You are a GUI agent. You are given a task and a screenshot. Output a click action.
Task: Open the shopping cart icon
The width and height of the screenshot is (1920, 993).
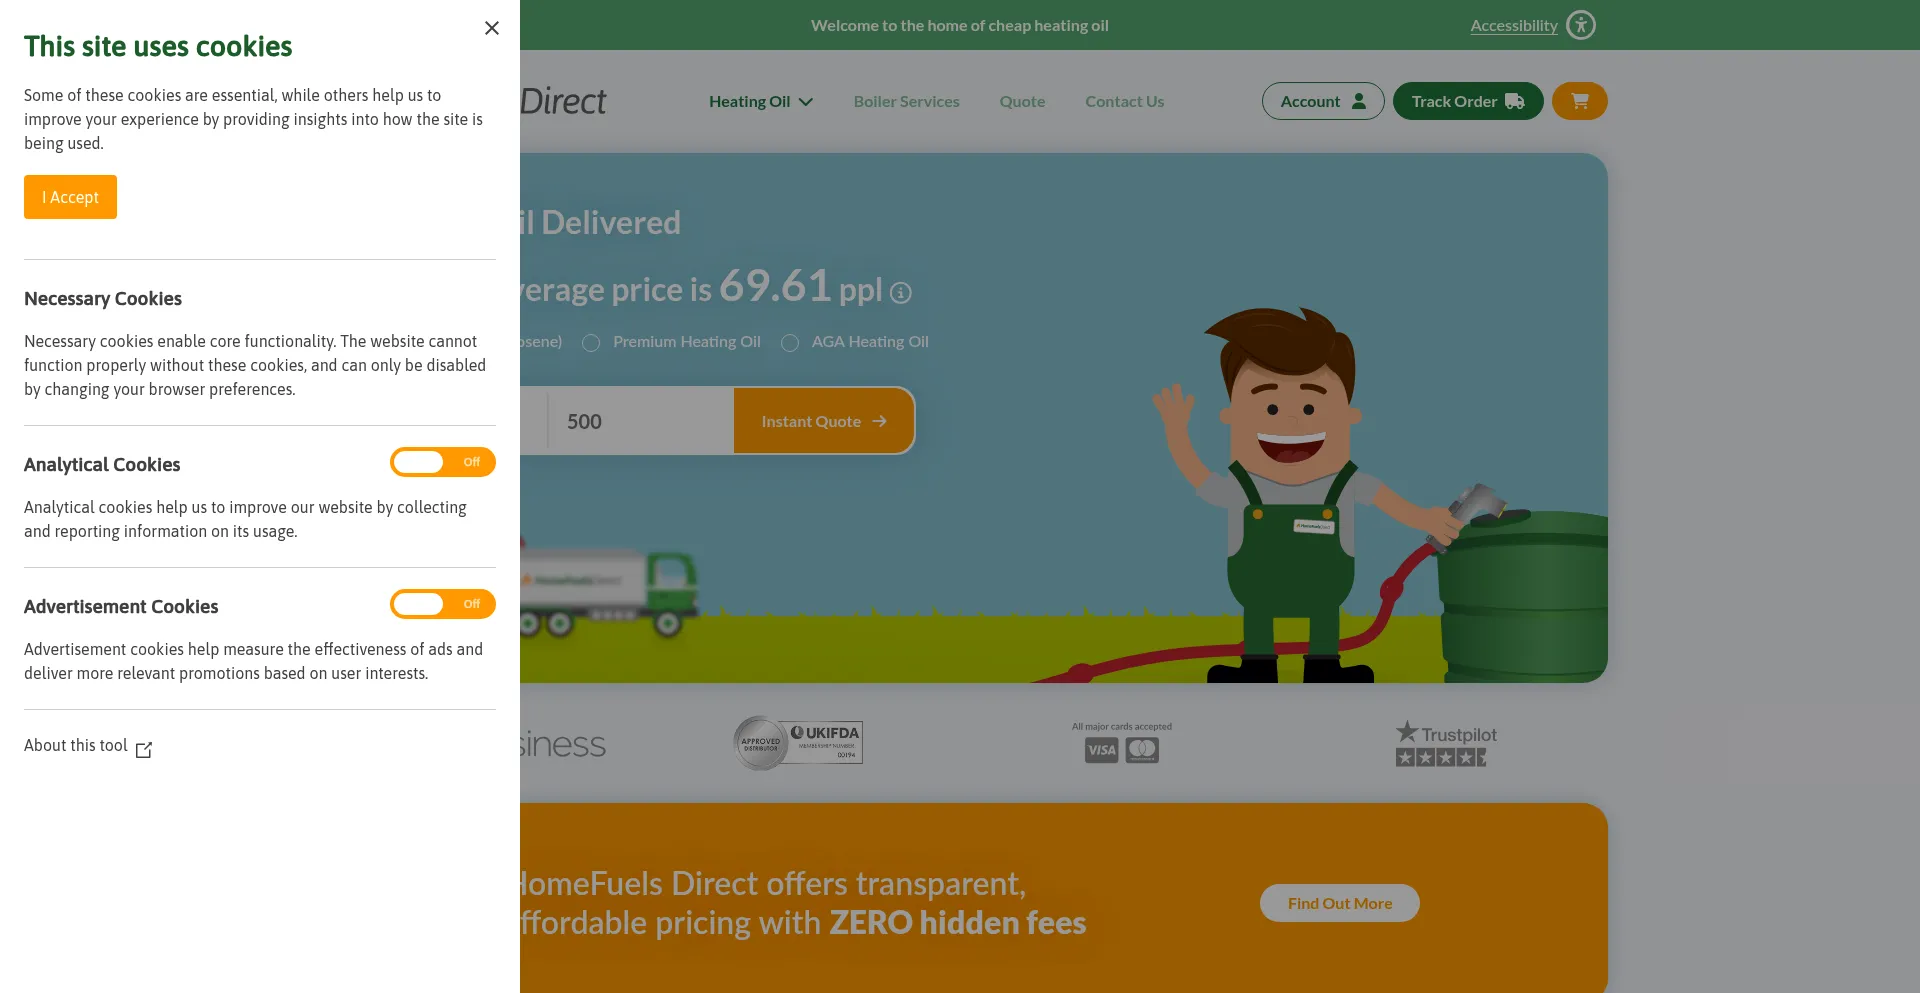point(1580,101)
